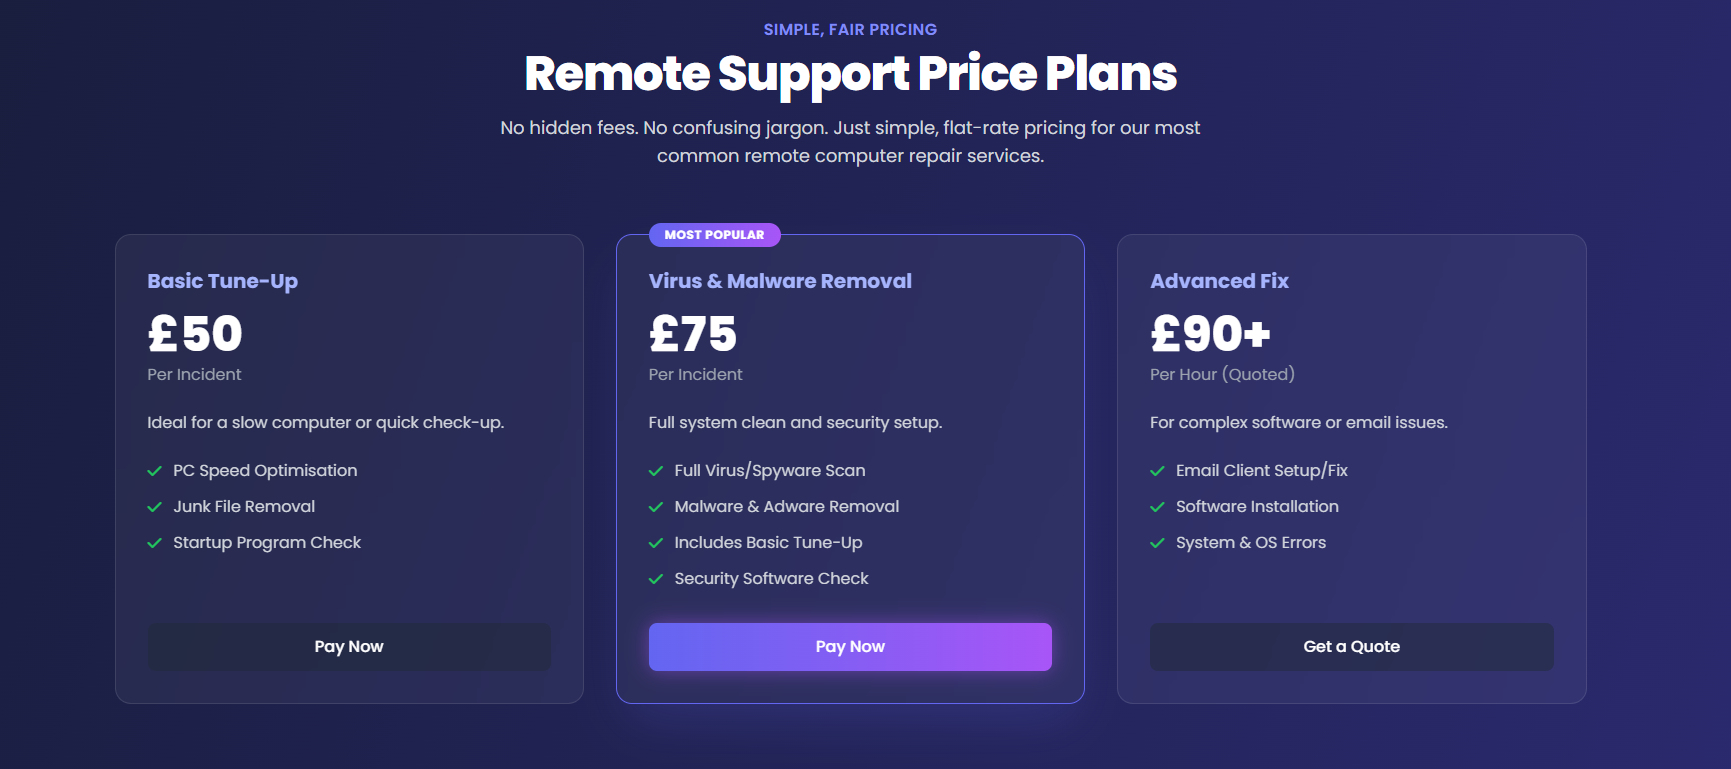Click the checkmark beside Security Software Check
The image size is (1731, 769).
coord(657,578)
